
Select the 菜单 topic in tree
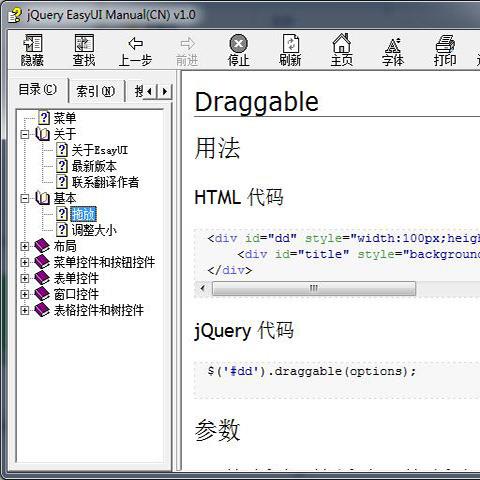pyautogui.click(x=65, y=118)
